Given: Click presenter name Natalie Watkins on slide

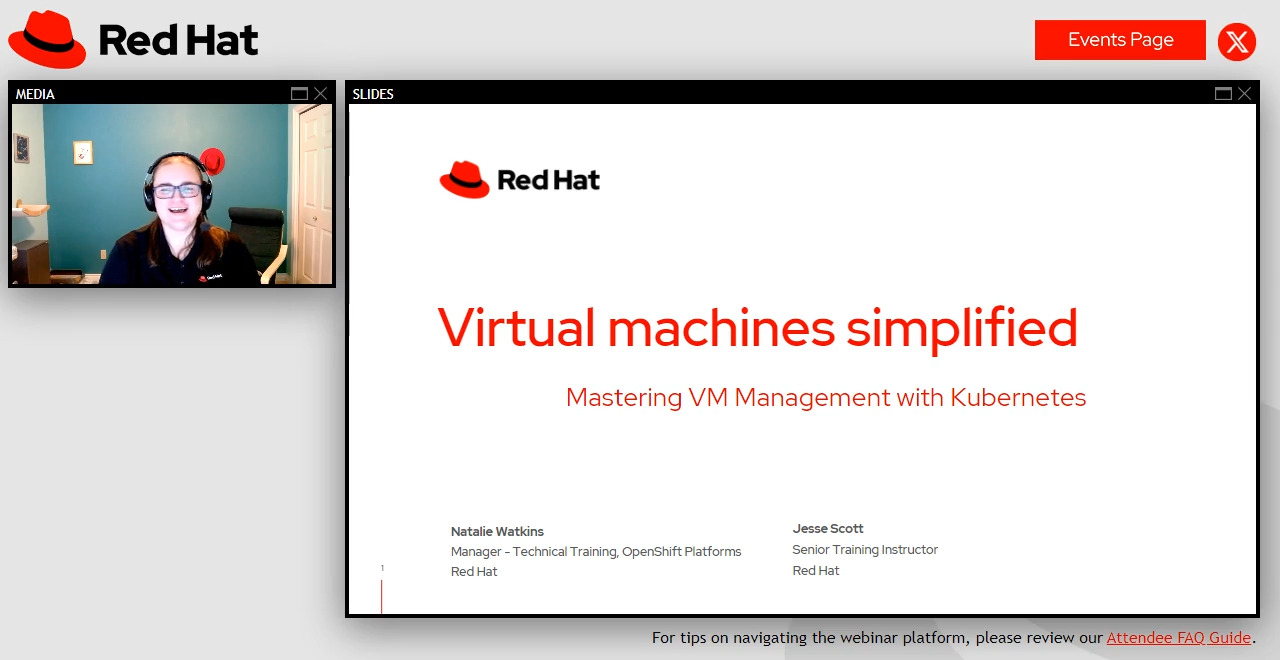Looking at the screenshot, I should pos(497,531).
